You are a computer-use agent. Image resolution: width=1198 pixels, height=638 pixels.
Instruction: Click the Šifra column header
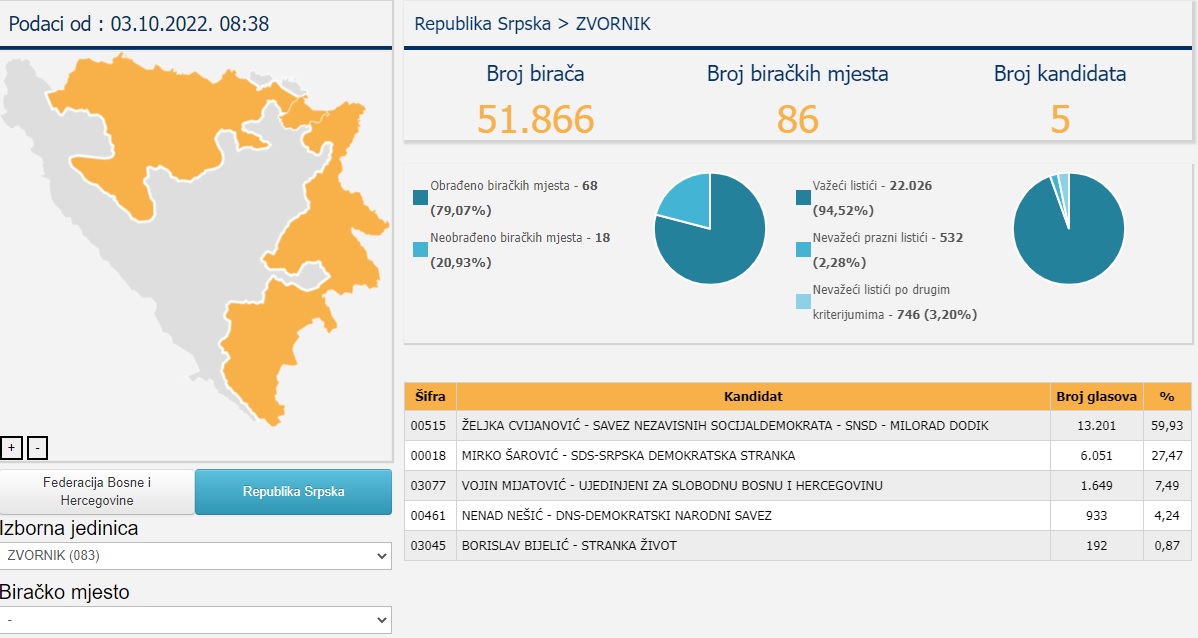(x=430, y=396)
